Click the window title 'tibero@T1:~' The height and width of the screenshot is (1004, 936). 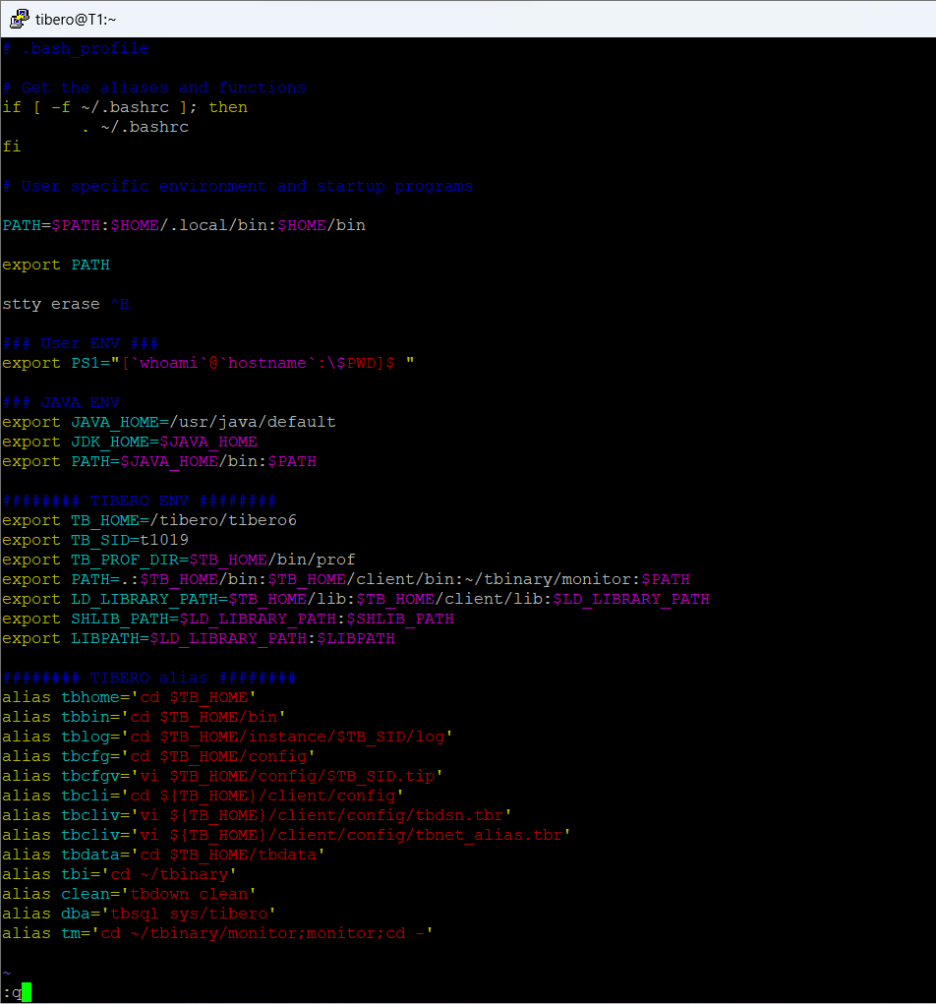pos(76,20)
